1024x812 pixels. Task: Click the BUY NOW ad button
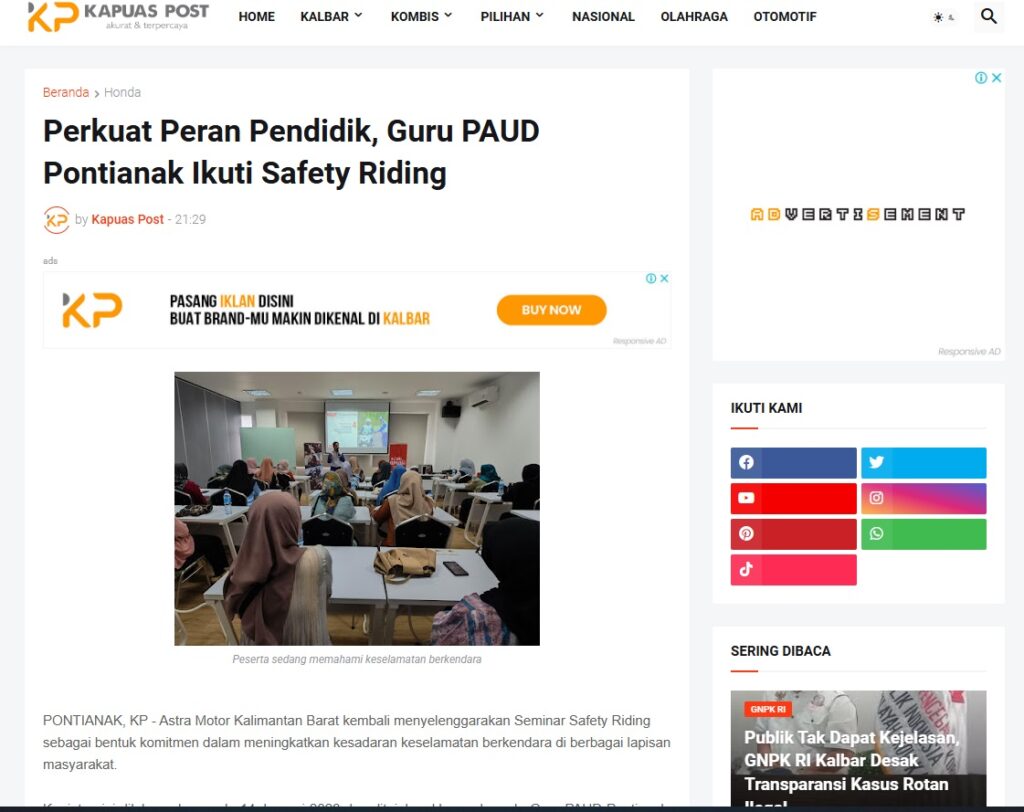[551, 310]
